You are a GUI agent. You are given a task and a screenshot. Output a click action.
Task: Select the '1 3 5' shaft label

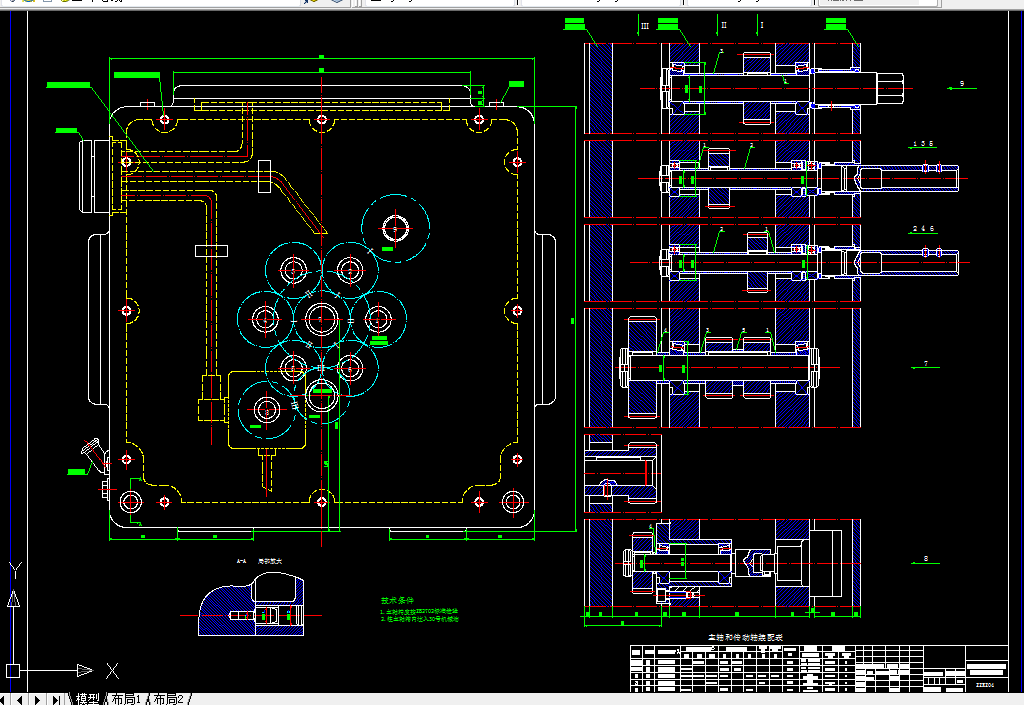coord(923,144)
